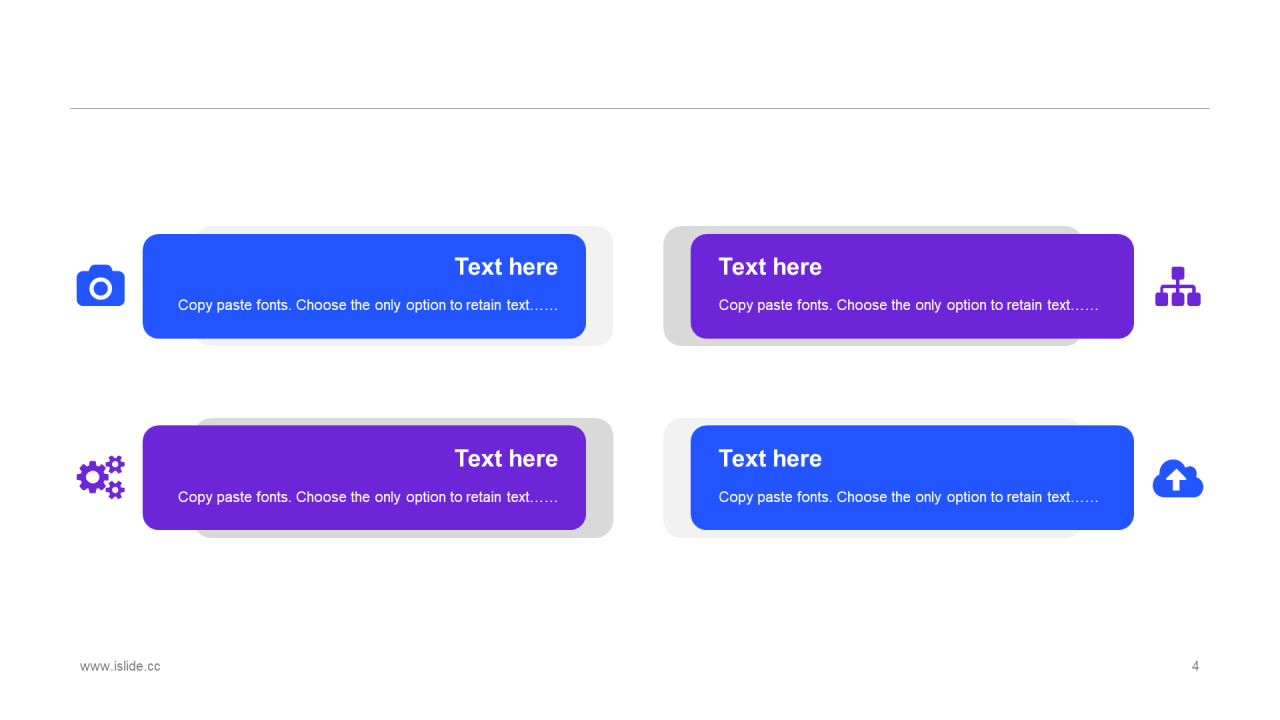Select the horizontal divider line near the top
Viewport: 1280px width, 720px height.
pyautogui.click(x=640, y=108)
